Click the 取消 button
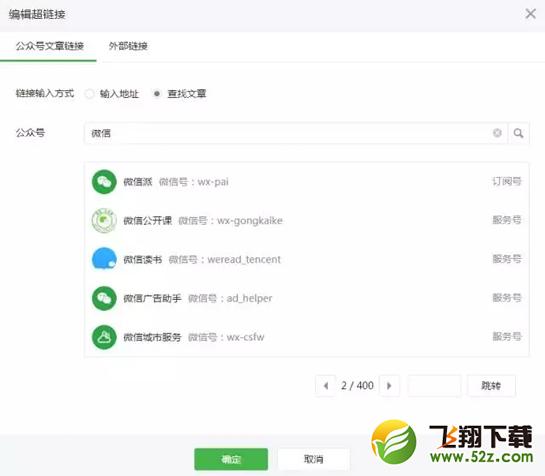This screenshot has width=545, height=476. [x=314, y=459]
